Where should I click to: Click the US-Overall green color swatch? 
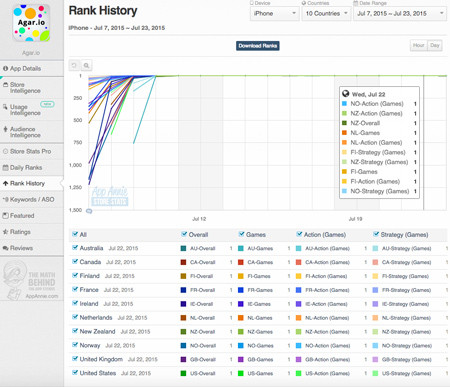(x=183, y=373)
